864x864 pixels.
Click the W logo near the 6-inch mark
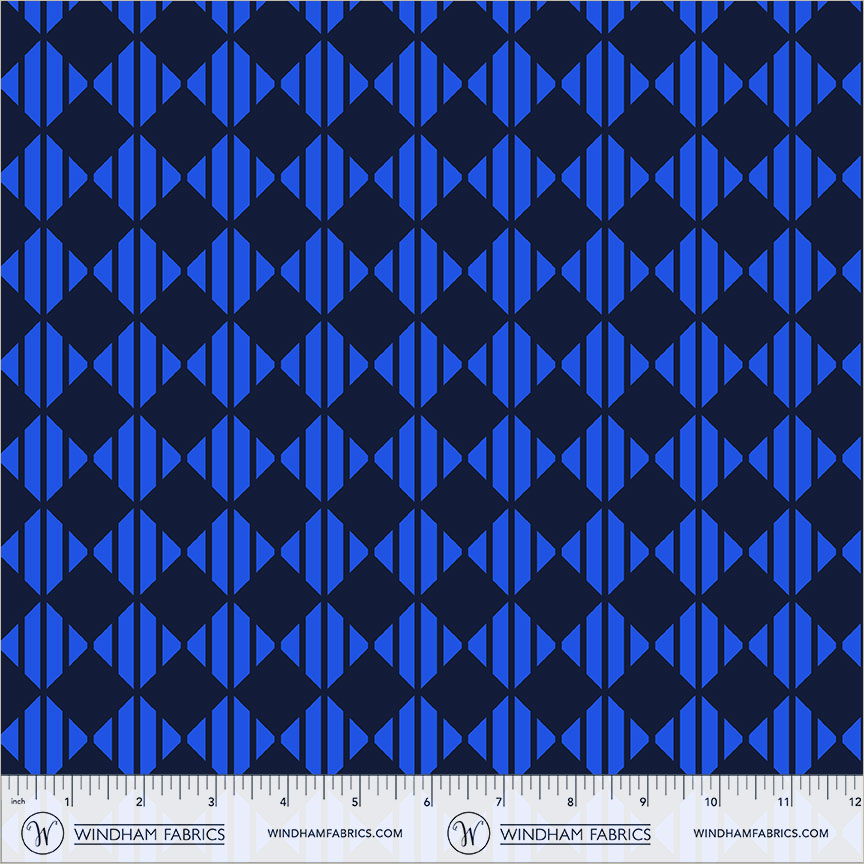pyautogui.click(x=468, y=832)
